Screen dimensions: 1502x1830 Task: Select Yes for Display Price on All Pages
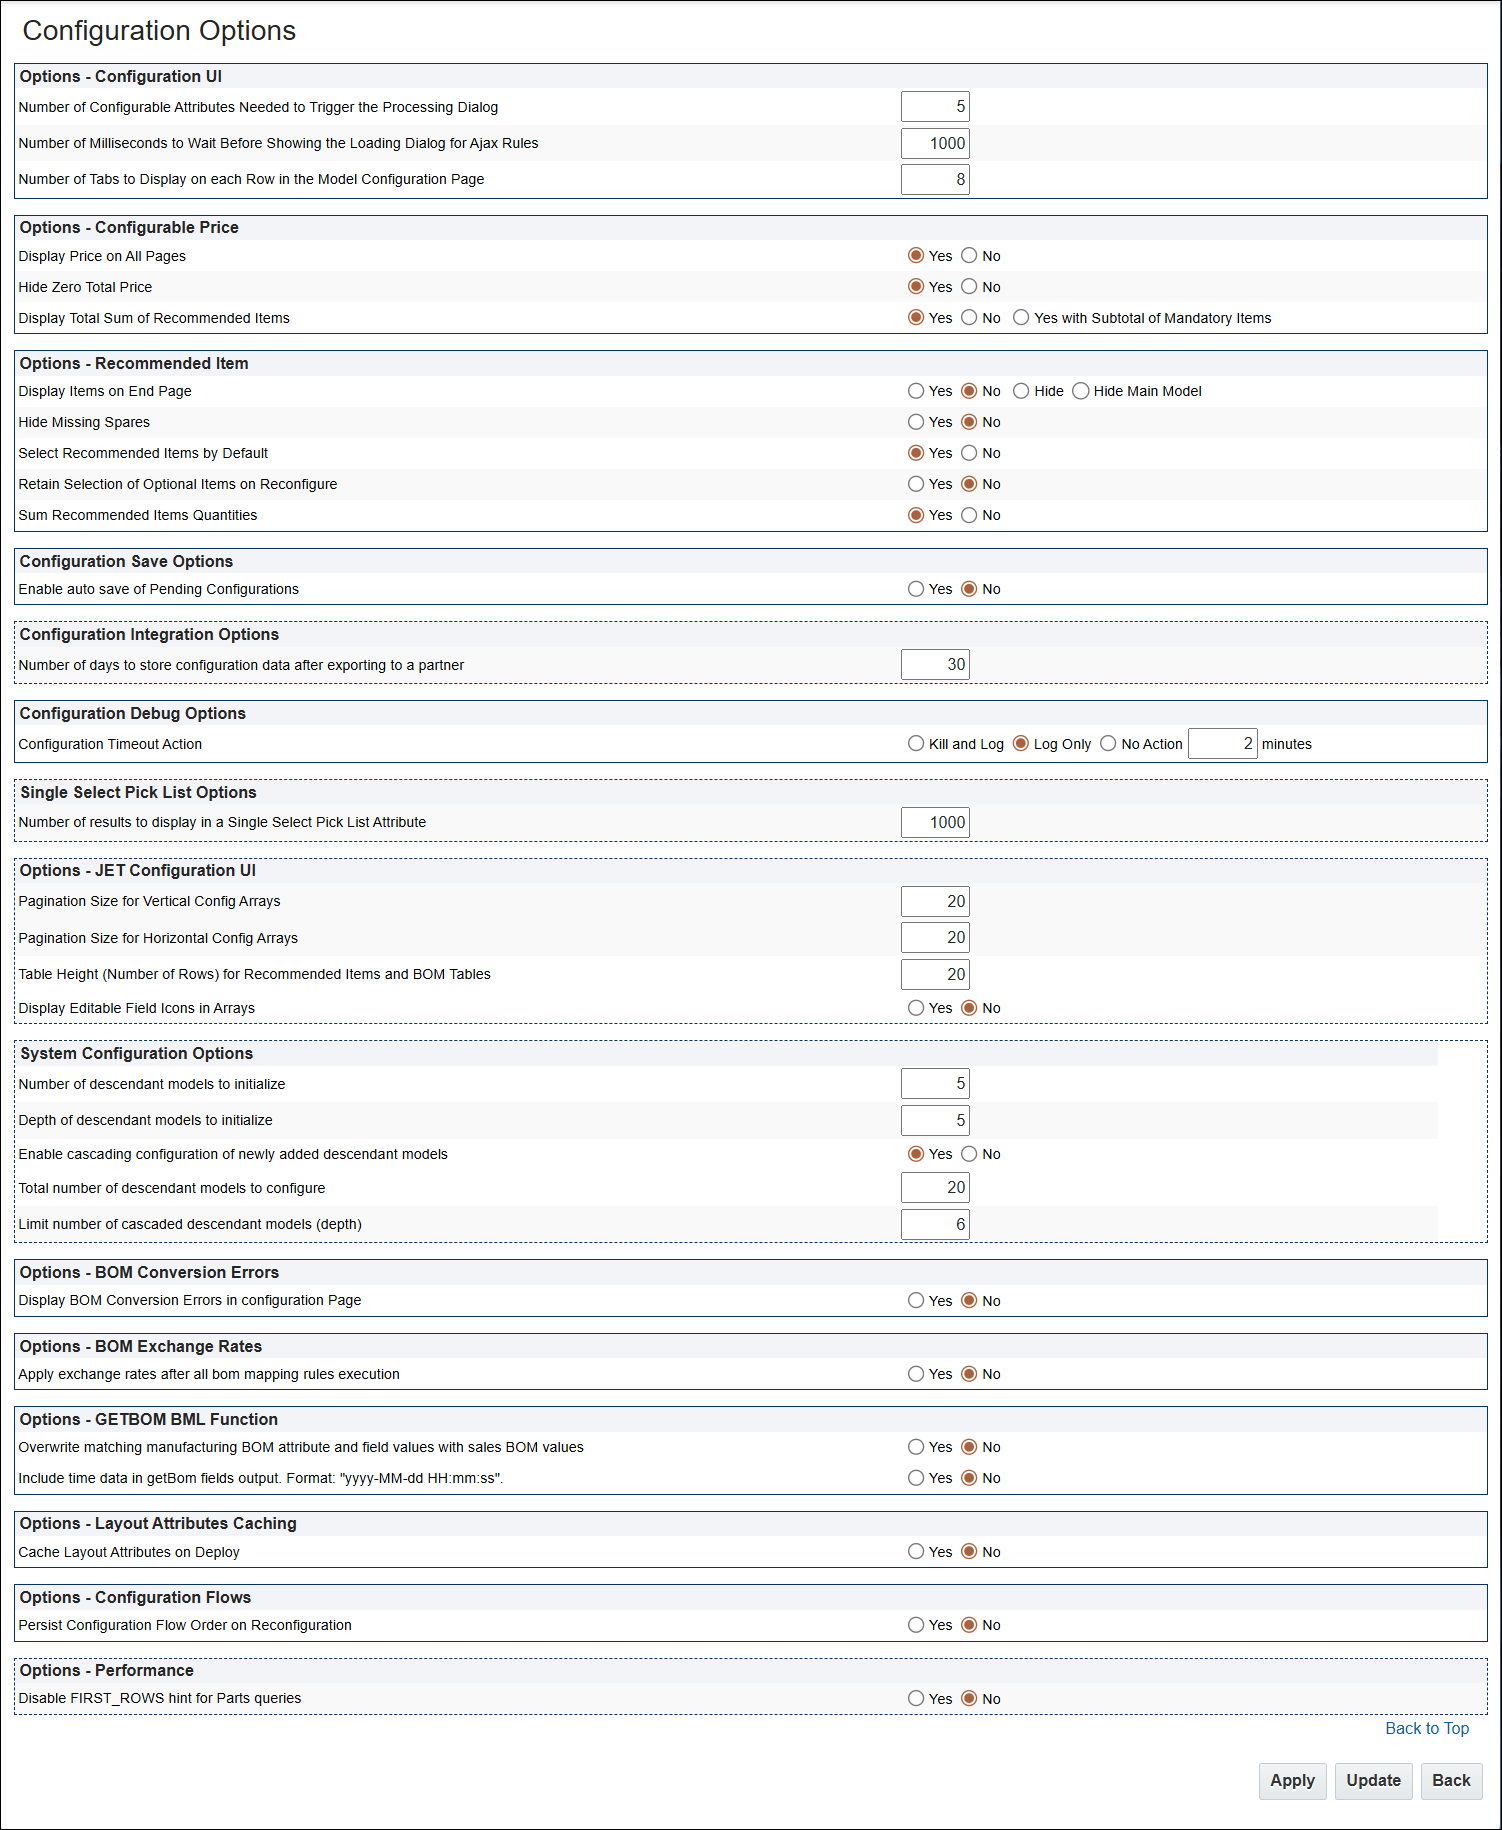pos(916,256)
